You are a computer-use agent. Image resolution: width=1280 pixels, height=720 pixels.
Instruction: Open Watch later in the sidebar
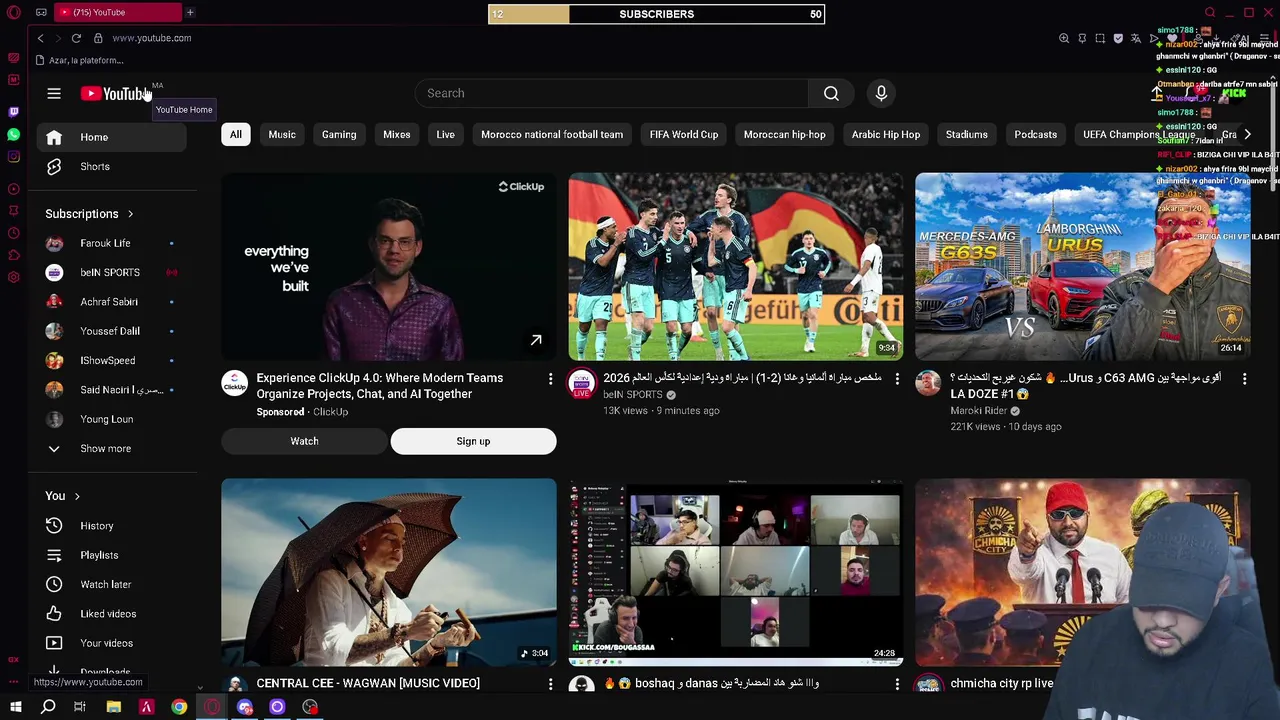click(112, 585)
